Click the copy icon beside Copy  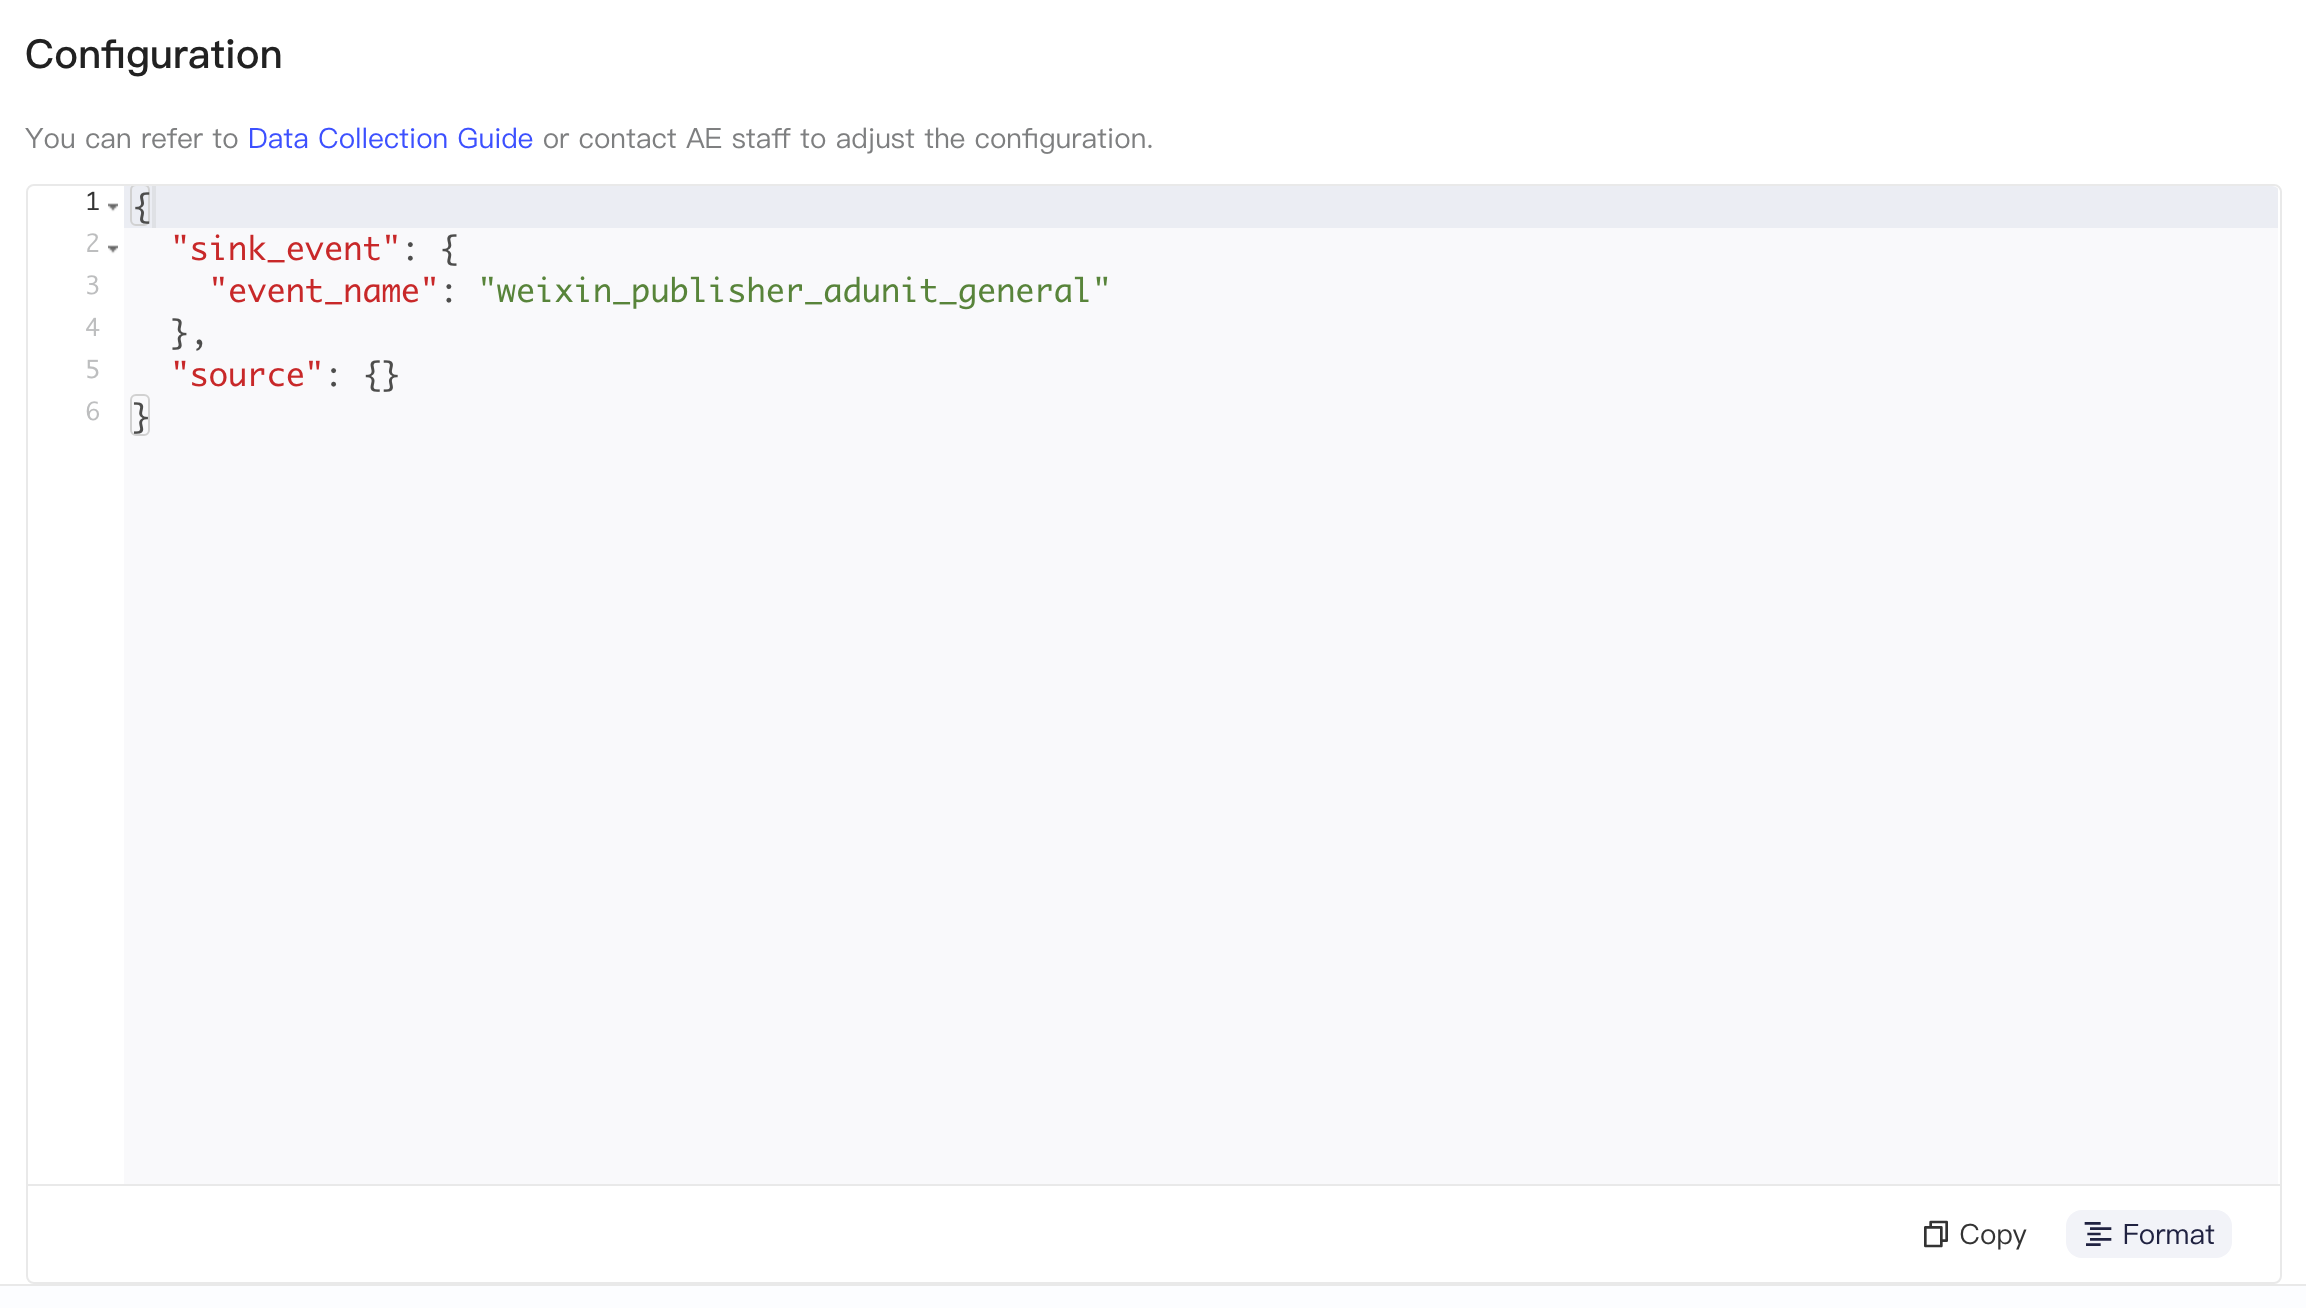pos(1935,1234)
